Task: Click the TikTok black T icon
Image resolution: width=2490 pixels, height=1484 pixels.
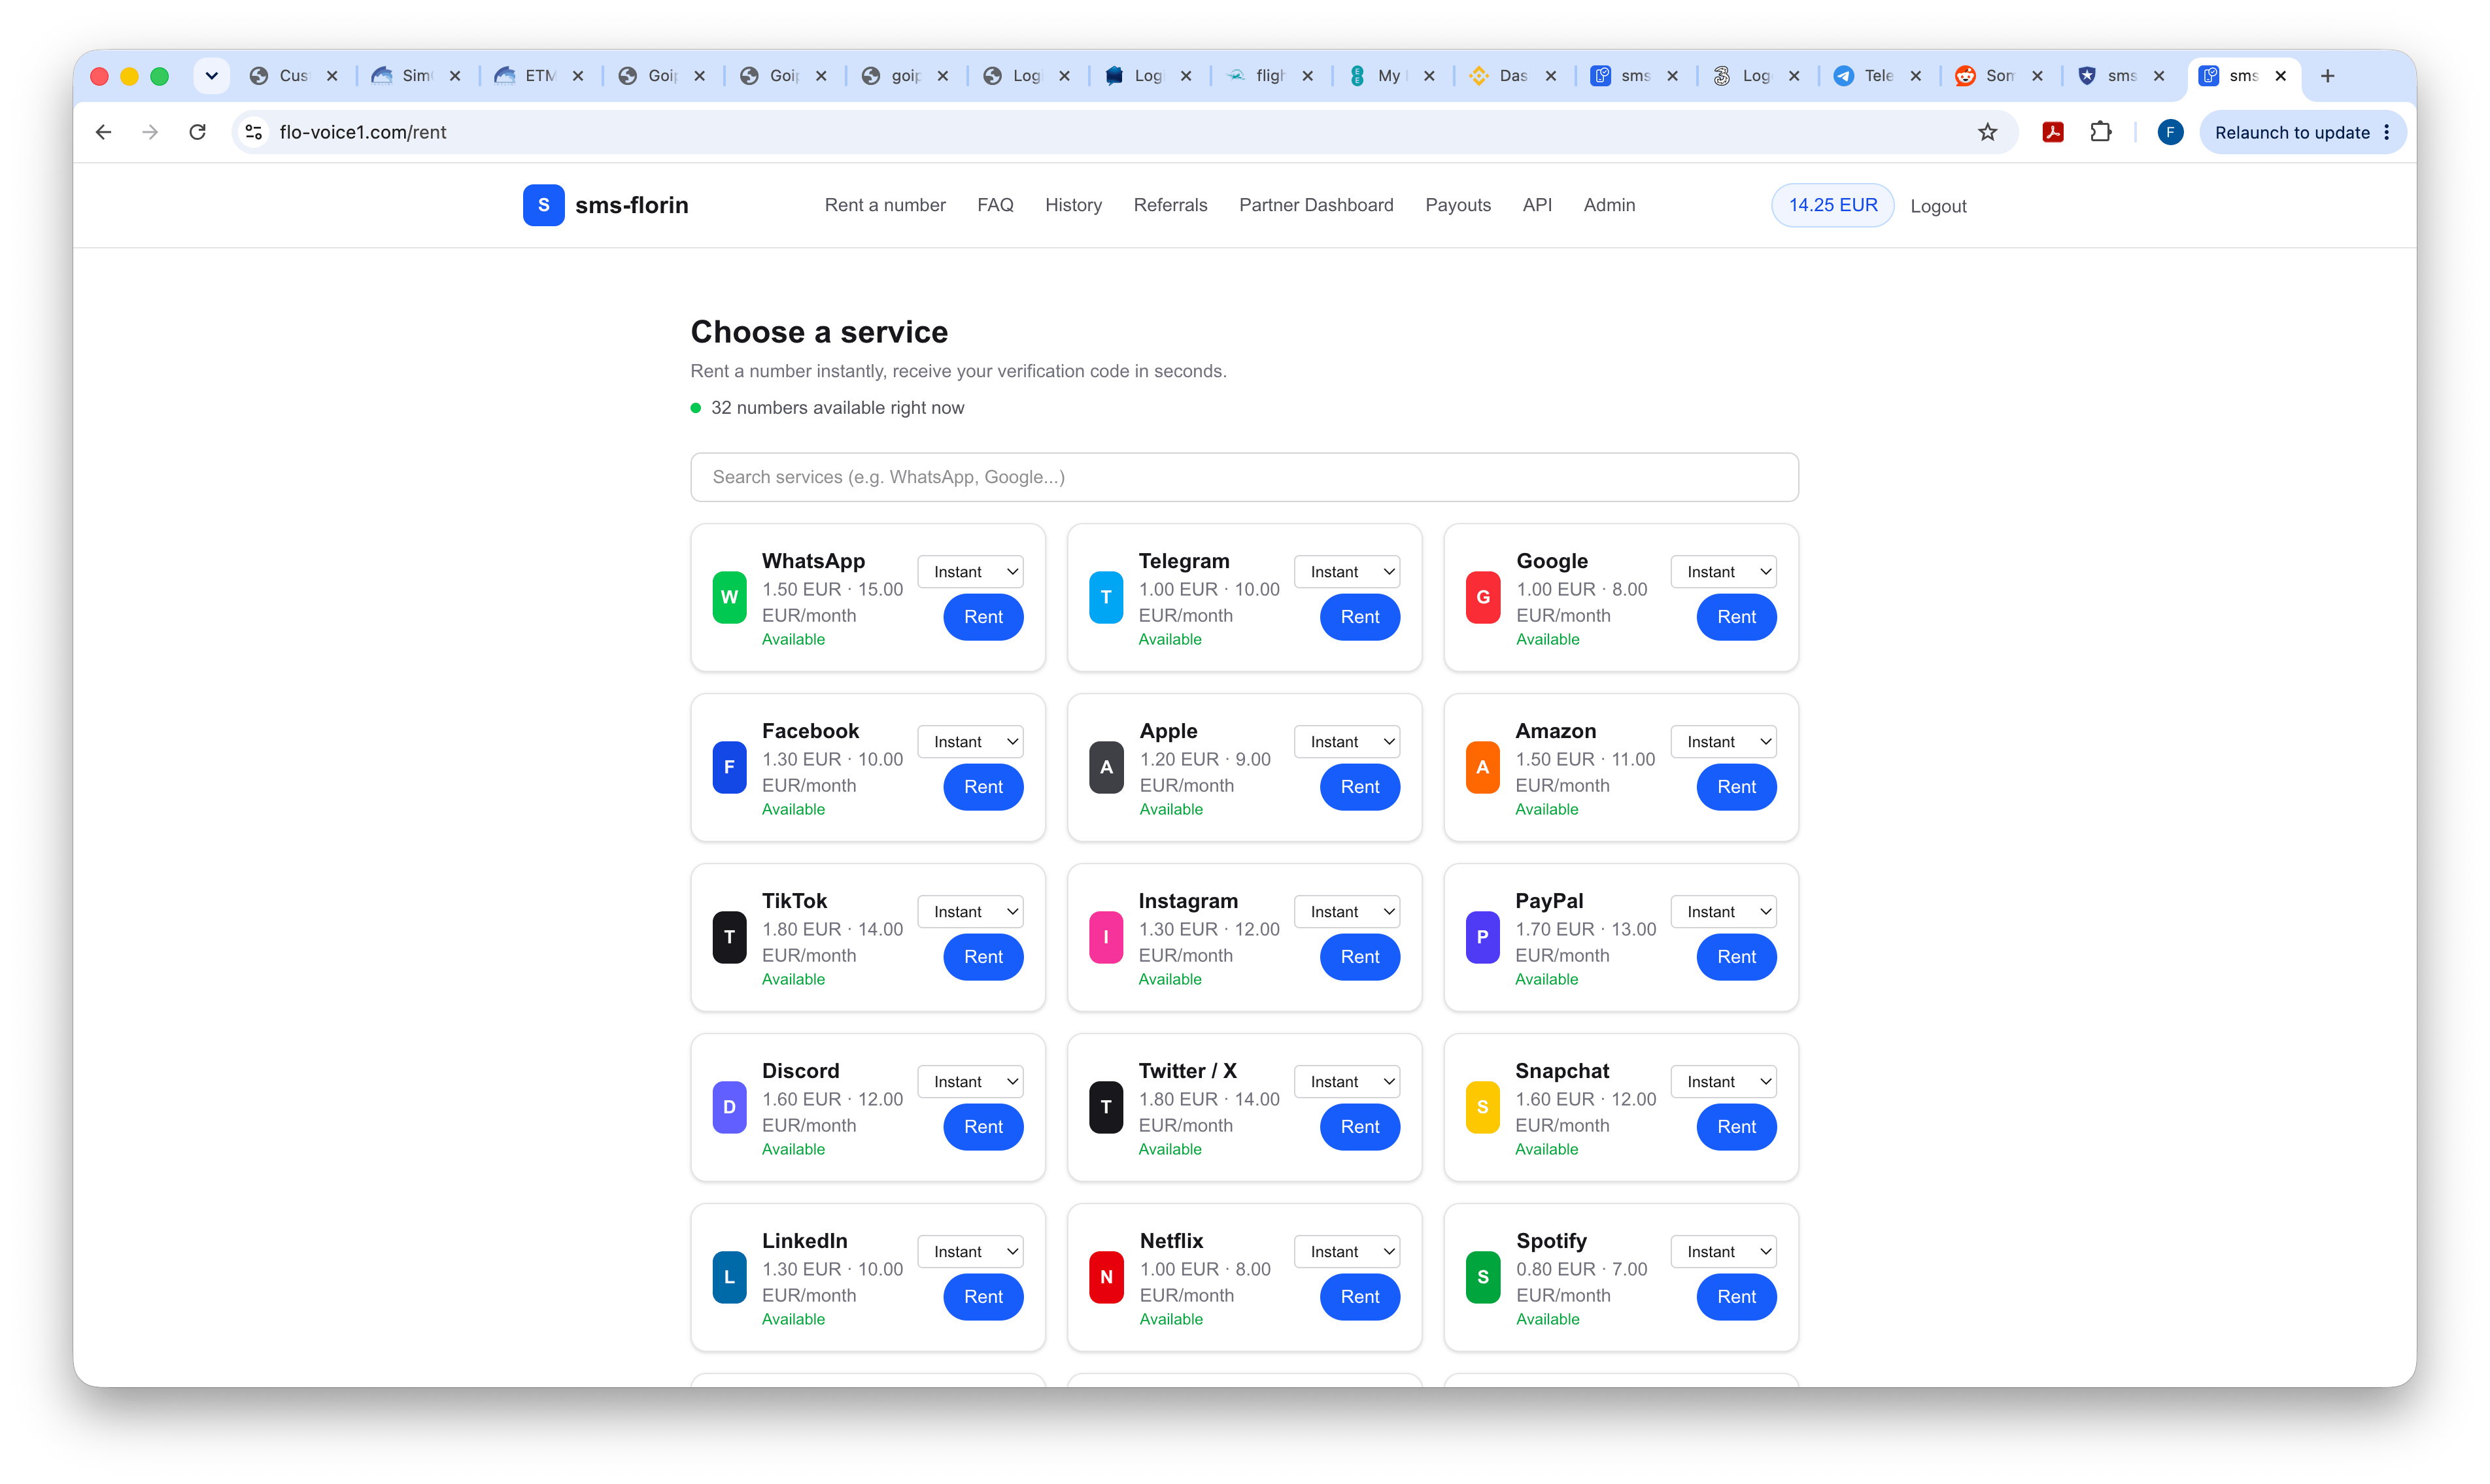Action: tap(729, 937)
